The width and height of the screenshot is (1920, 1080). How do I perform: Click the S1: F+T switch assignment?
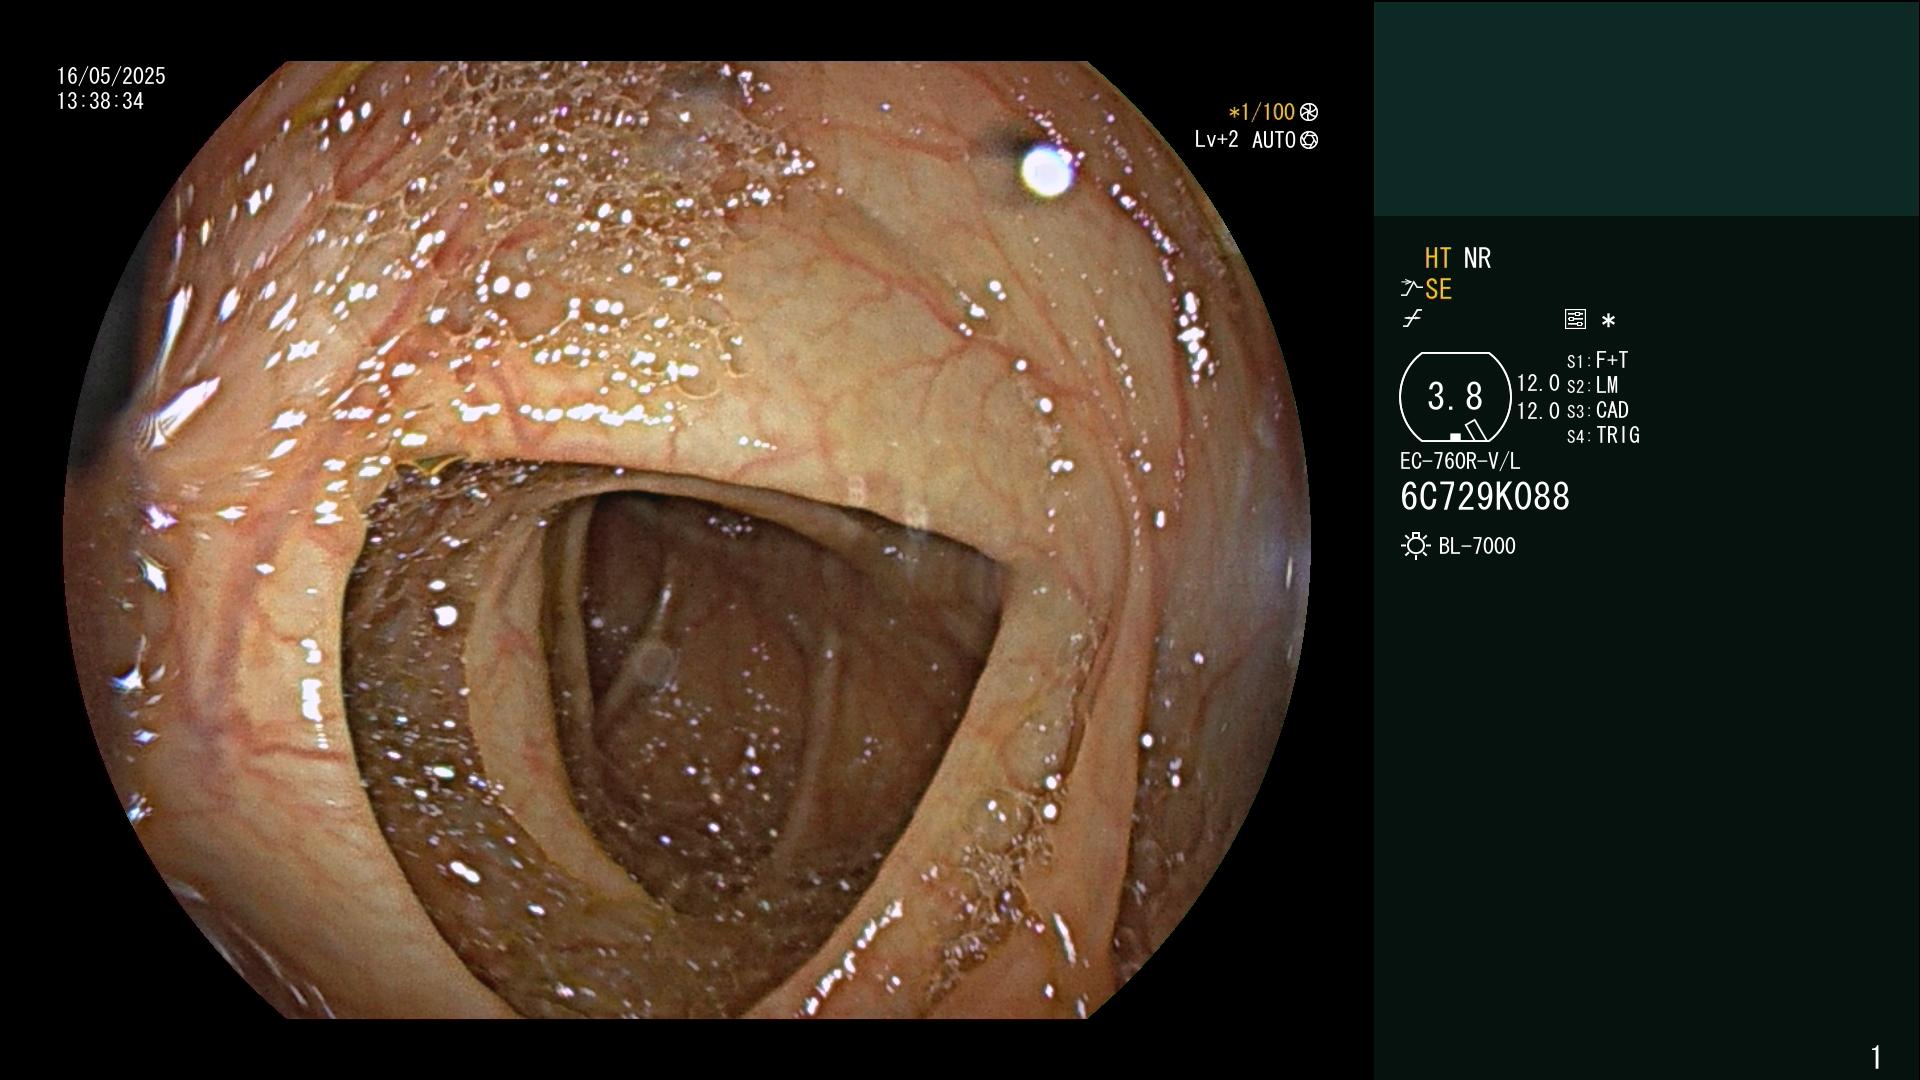coord(1597,360)
